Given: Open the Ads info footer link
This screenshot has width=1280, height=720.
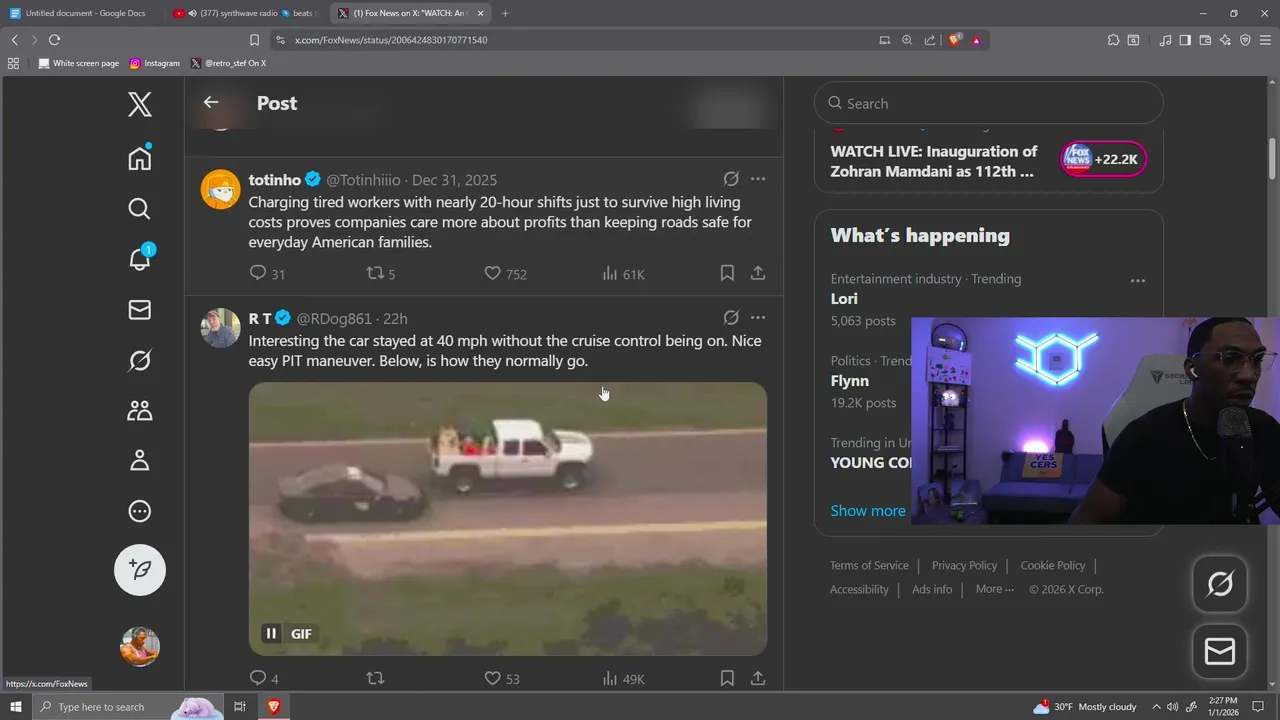Looking at the screenshot, I should click(x=932, y=589).
